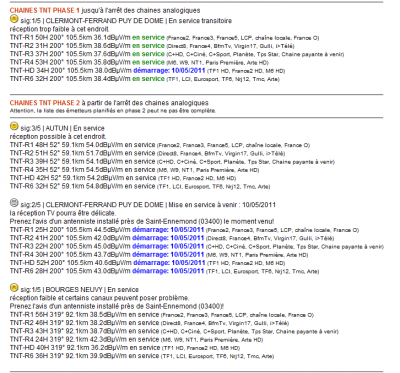The image size is (400, 373).
Task: Click the TNT-R4 30H 'démarrage: 10/05/2011' text
Action: click(x=168, y=255)
